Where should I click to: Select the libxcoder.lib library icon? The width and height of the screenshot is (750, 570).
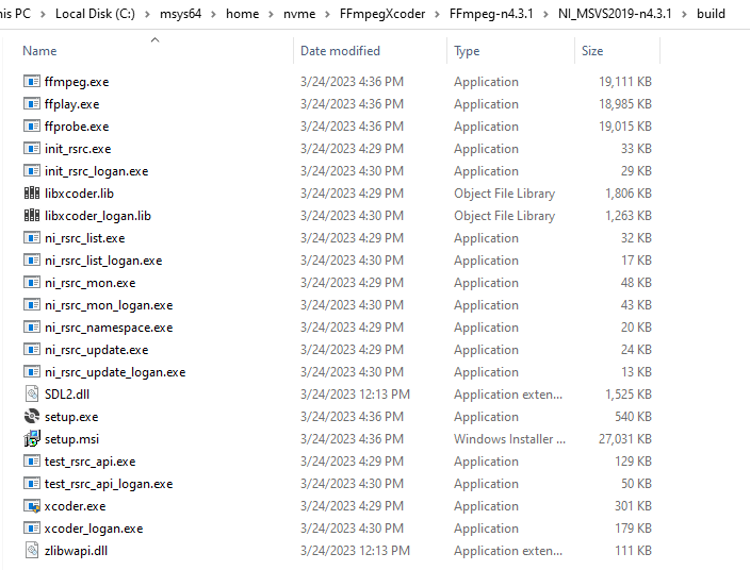pos(32,193)
